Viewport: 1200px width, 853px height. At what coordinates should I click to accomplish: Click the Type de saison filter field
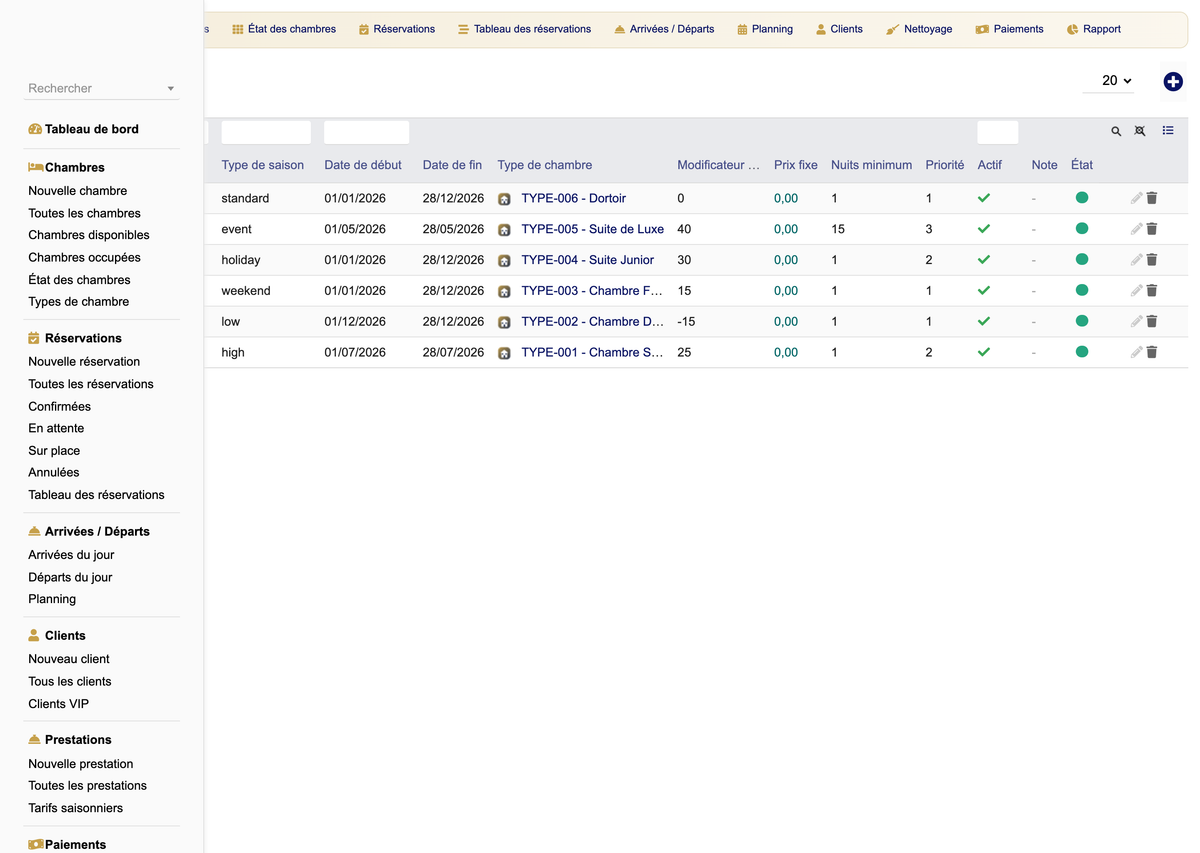click(266, 132)
